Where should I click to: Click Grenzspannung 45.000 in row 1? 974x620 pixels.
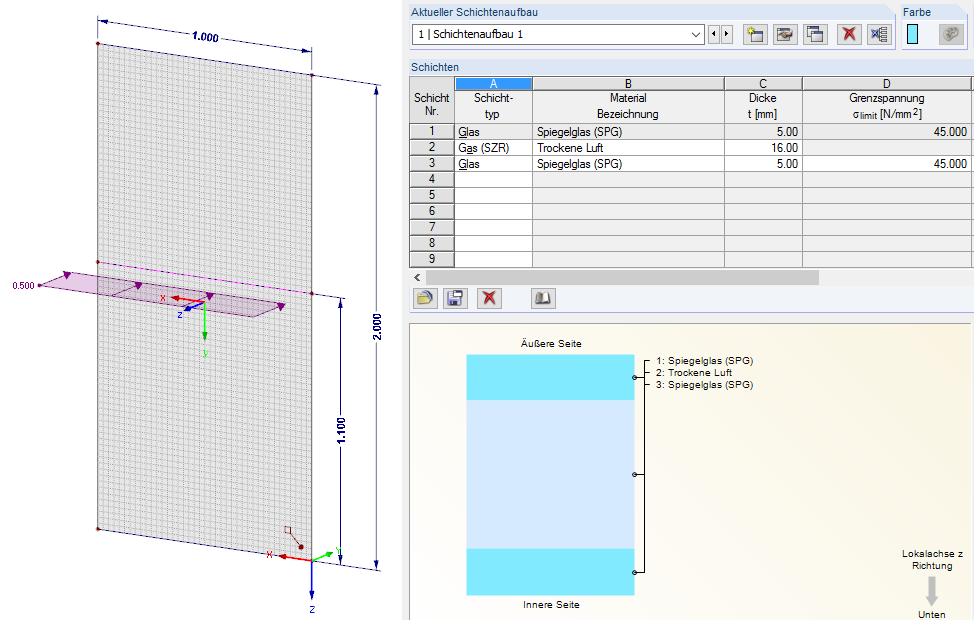pyautogui.click(x=886, y=132)
